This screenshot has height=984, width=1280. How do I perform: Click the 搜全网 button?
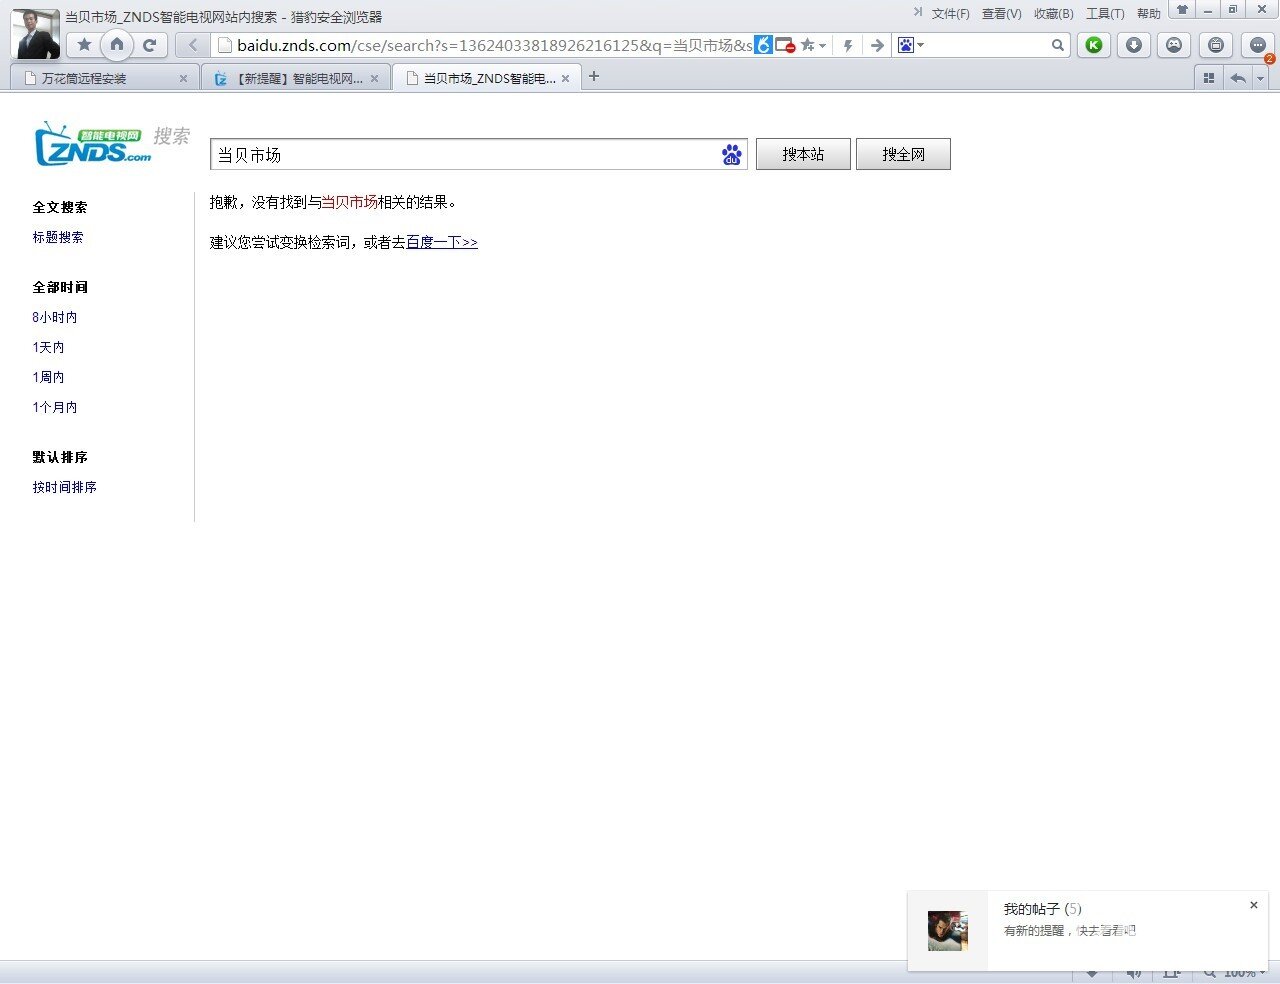click(x=903, y=154)
